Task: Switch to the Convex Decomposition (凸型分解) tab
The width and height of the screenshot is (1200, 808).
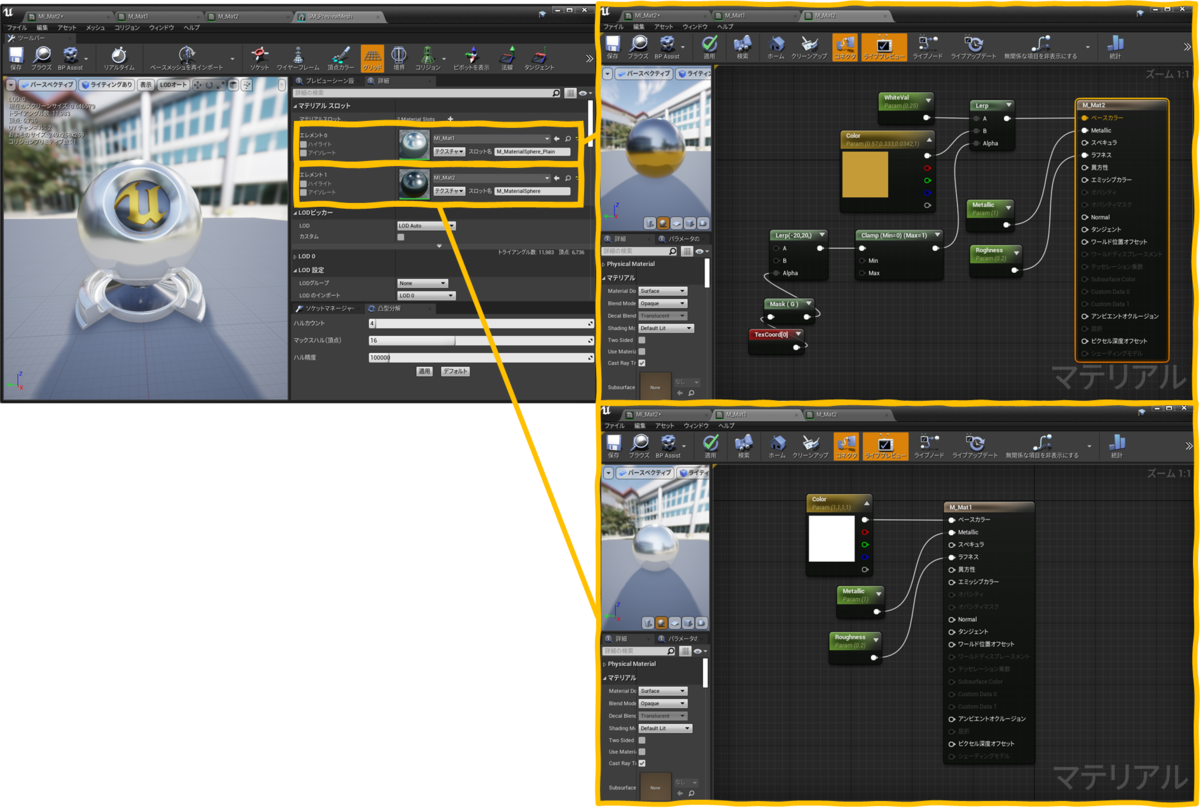Action: 398,309
